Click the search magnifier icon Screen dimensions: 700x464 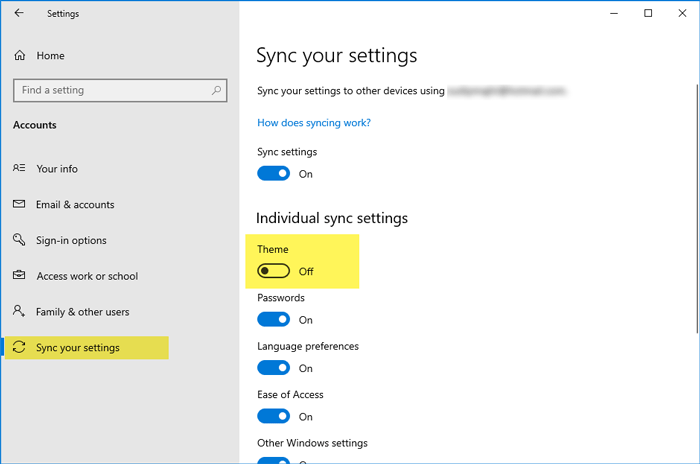pos(217,90)
